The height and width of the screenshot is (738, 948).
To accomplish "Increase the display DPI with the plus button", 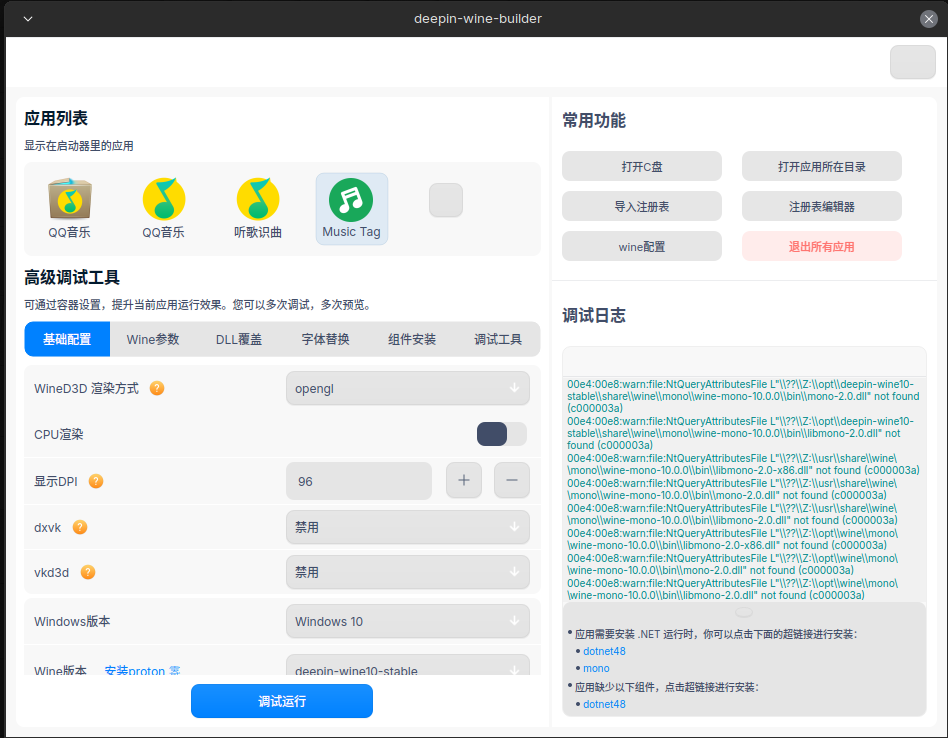I will pos(464,481).
